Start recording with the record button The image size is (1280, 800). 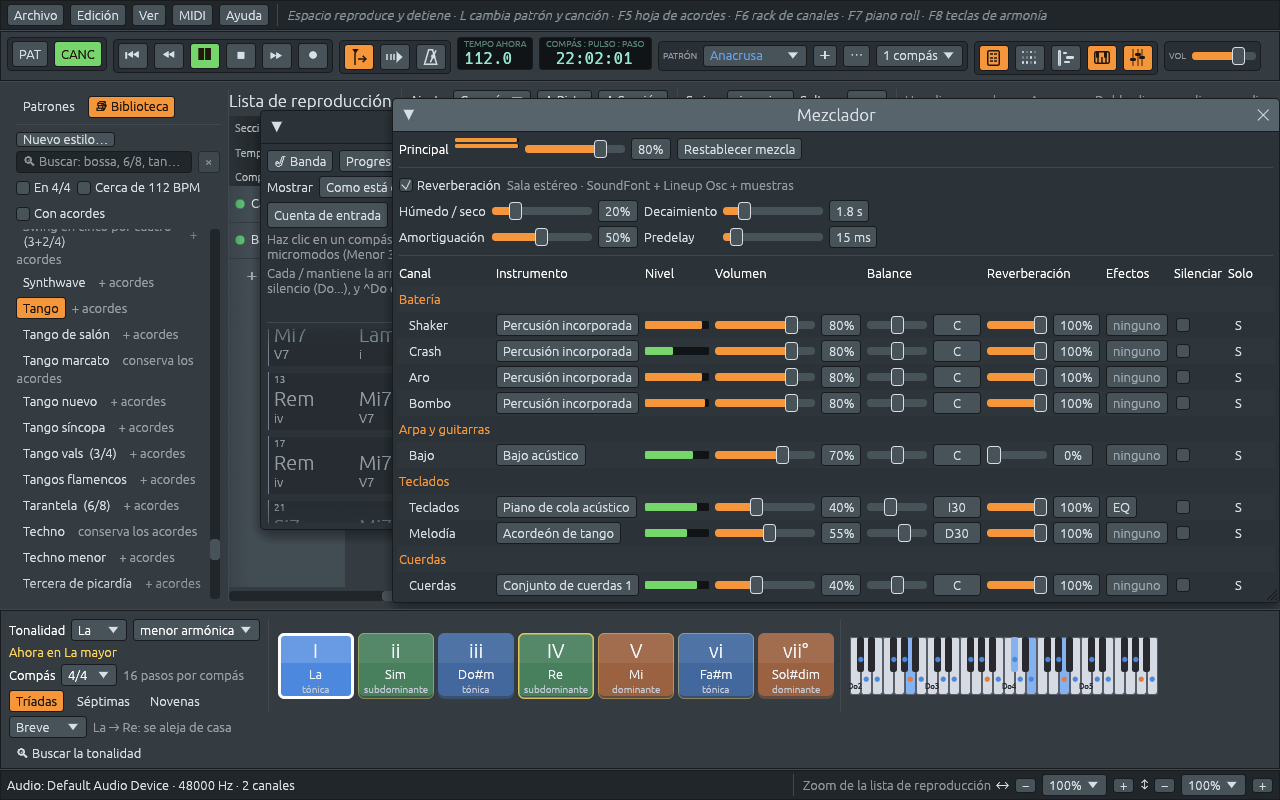click(314, 55)
